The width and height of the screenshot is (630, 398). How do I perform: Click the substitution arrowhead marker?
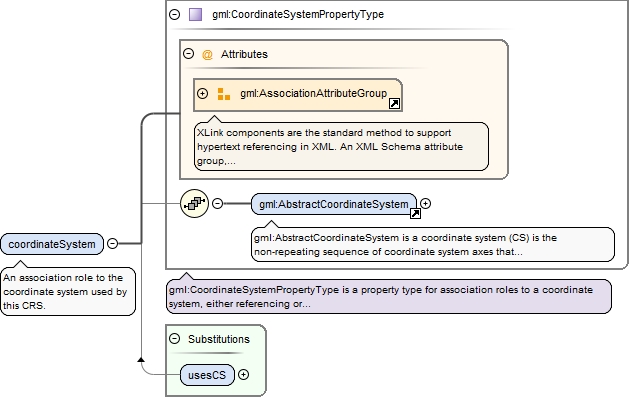point(141,359)
